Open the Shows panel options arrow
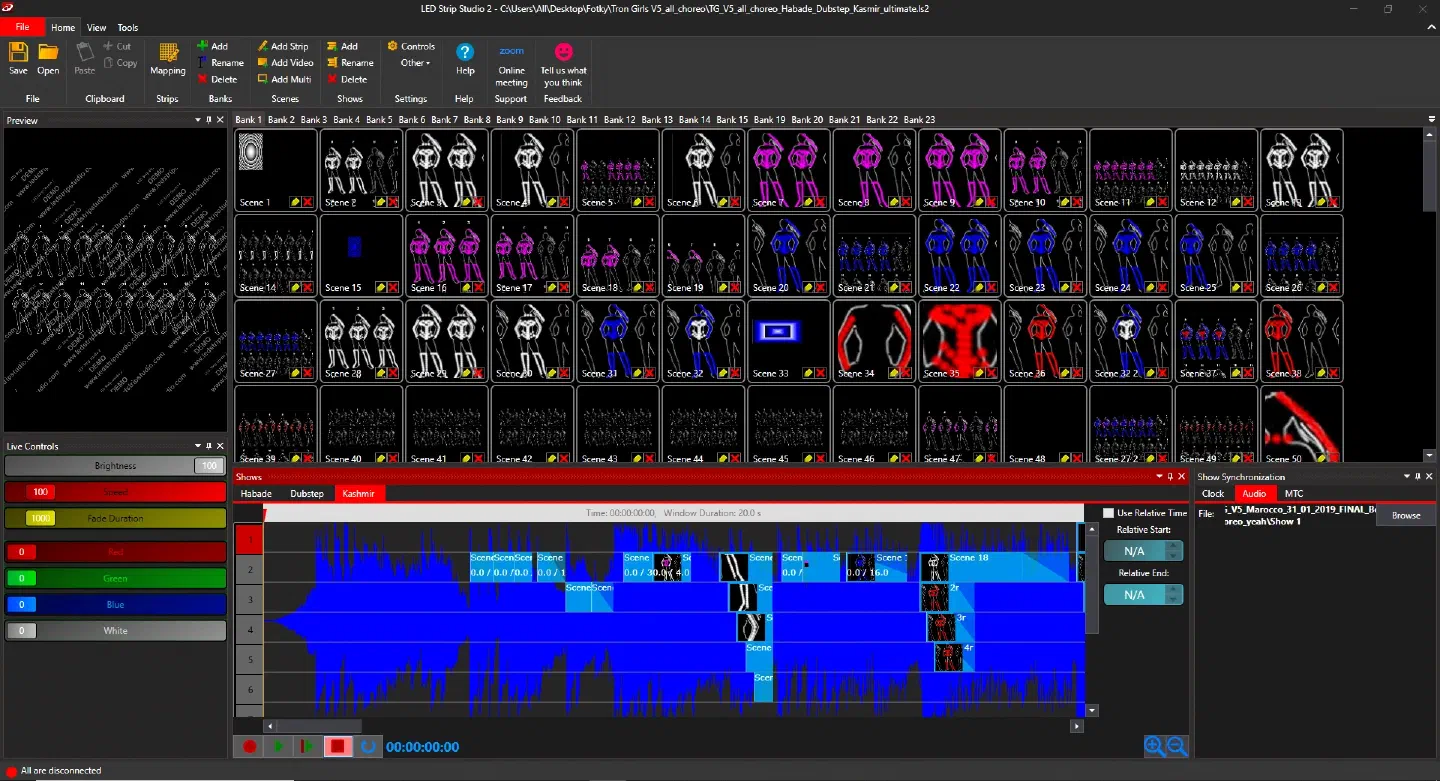The height and width of the screenshot is (781, 1440). click(1159, 477)
